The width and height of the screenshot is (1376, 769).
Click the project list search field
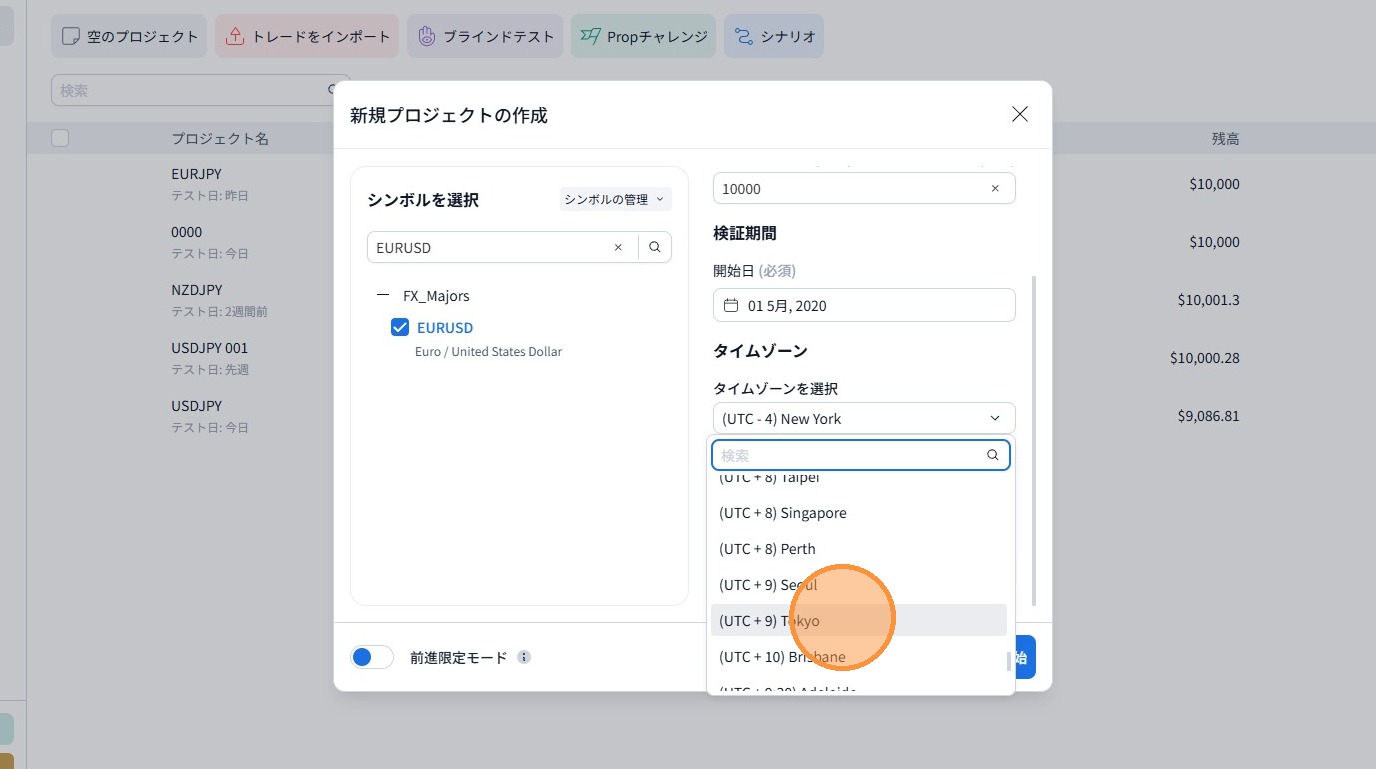pos(190,90)
